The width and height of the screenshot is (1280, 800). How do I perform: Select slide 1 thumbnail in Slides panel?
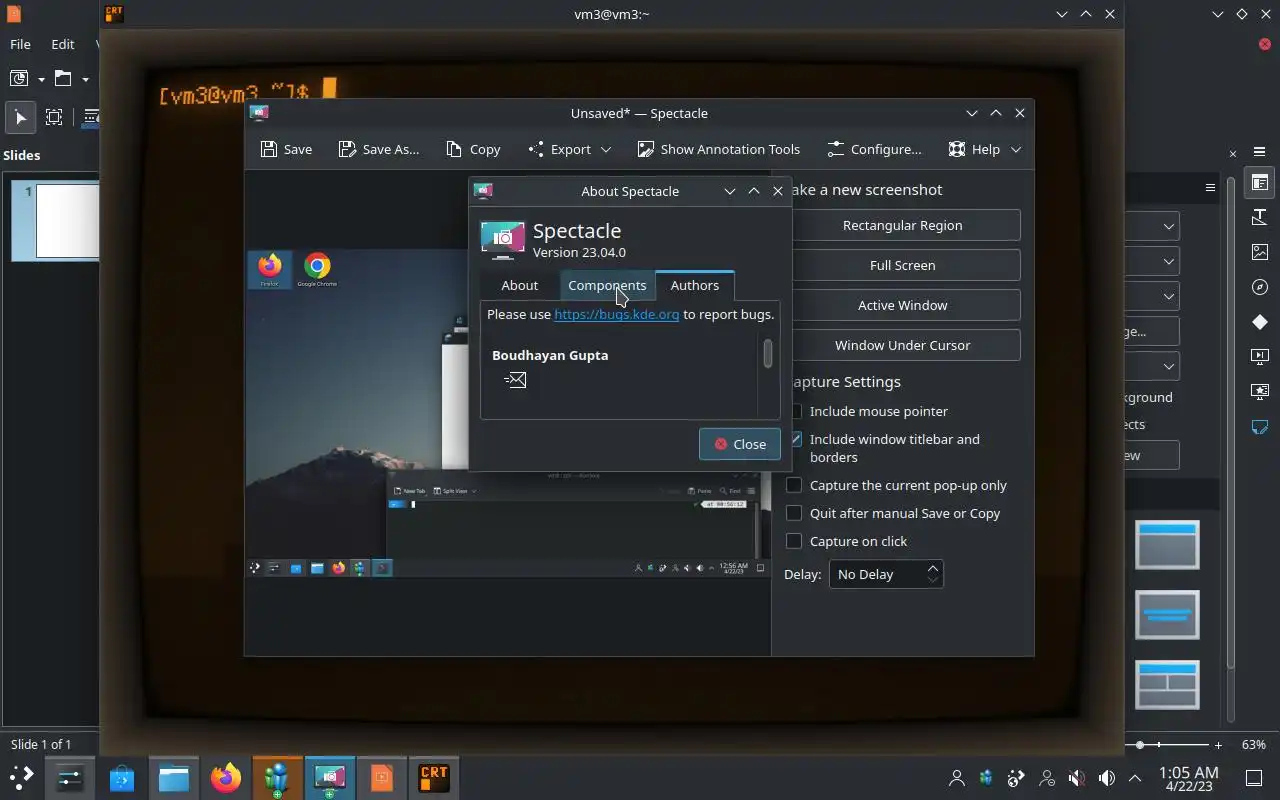coord(66,221)
